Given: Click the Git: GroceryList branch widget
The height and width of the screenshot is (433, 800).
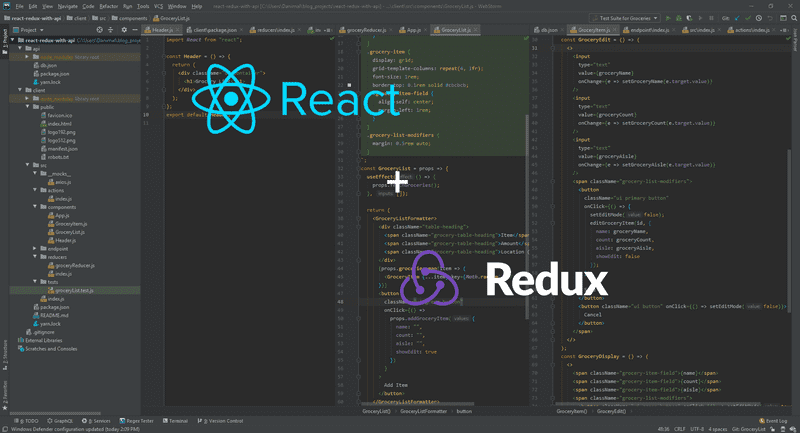Looking at the screenshot, I should click(748, 429).
